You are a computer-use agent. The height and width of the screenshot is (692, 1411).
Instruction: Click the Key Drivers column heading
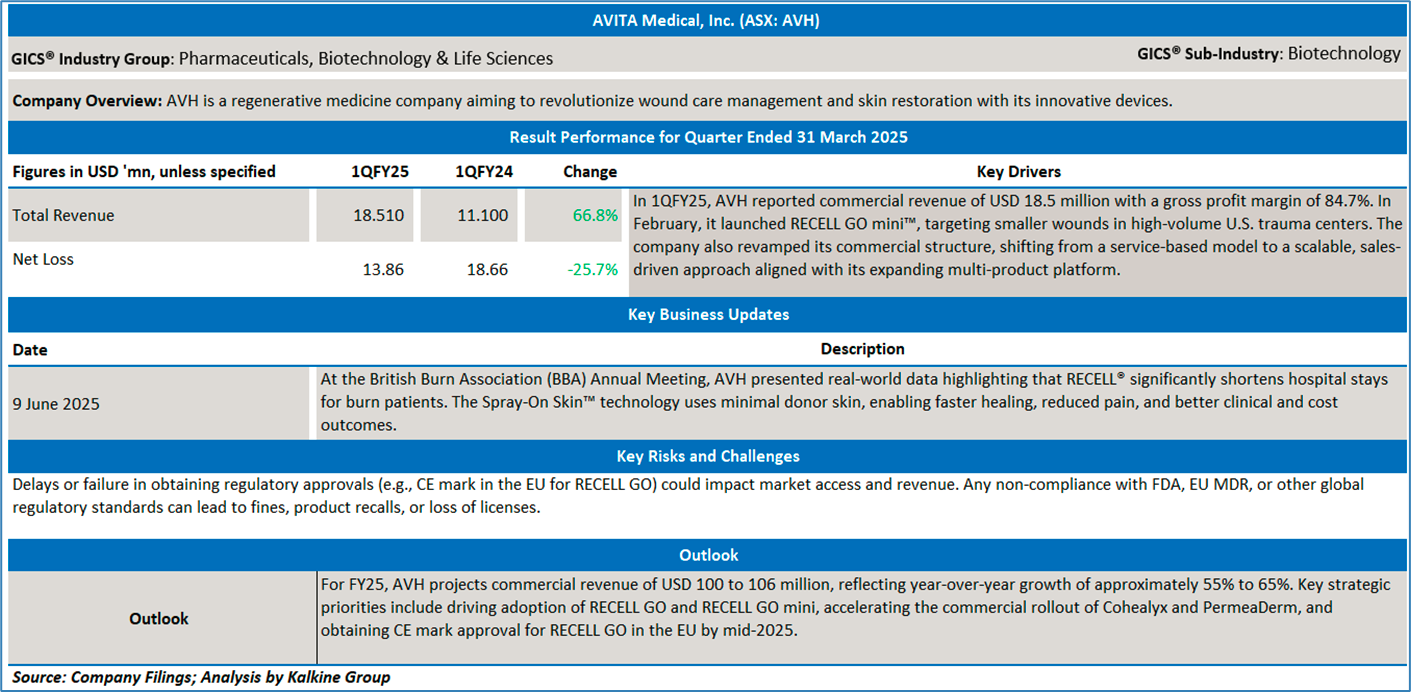[1018, 172]
